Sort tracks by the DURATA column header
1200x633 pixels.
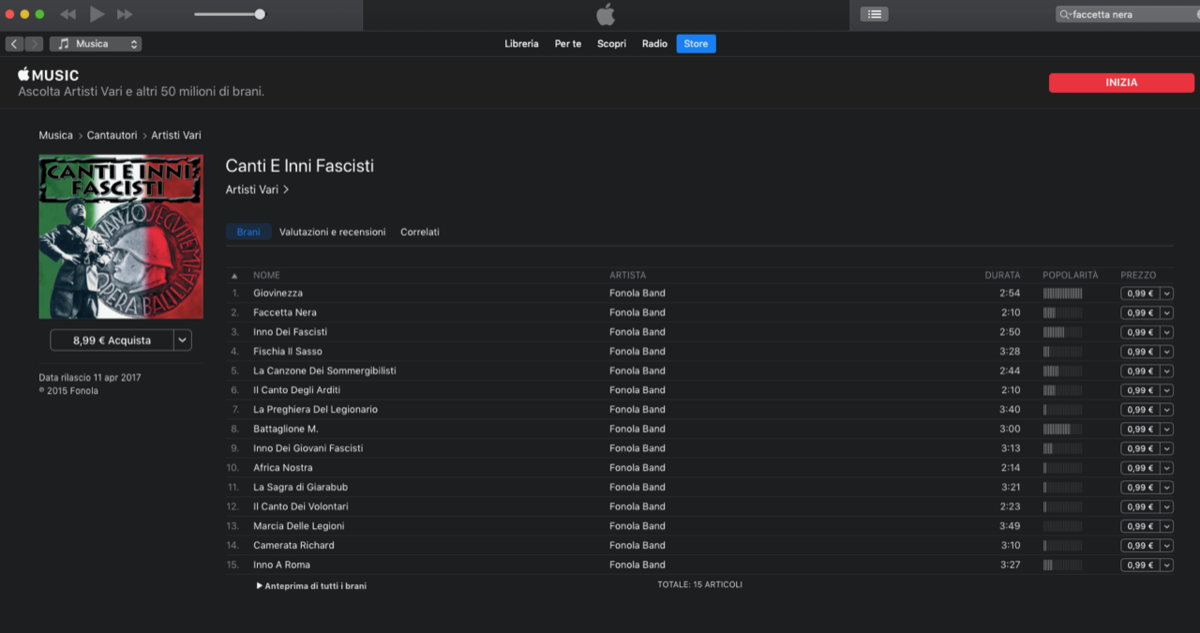tap(1002, 275)
